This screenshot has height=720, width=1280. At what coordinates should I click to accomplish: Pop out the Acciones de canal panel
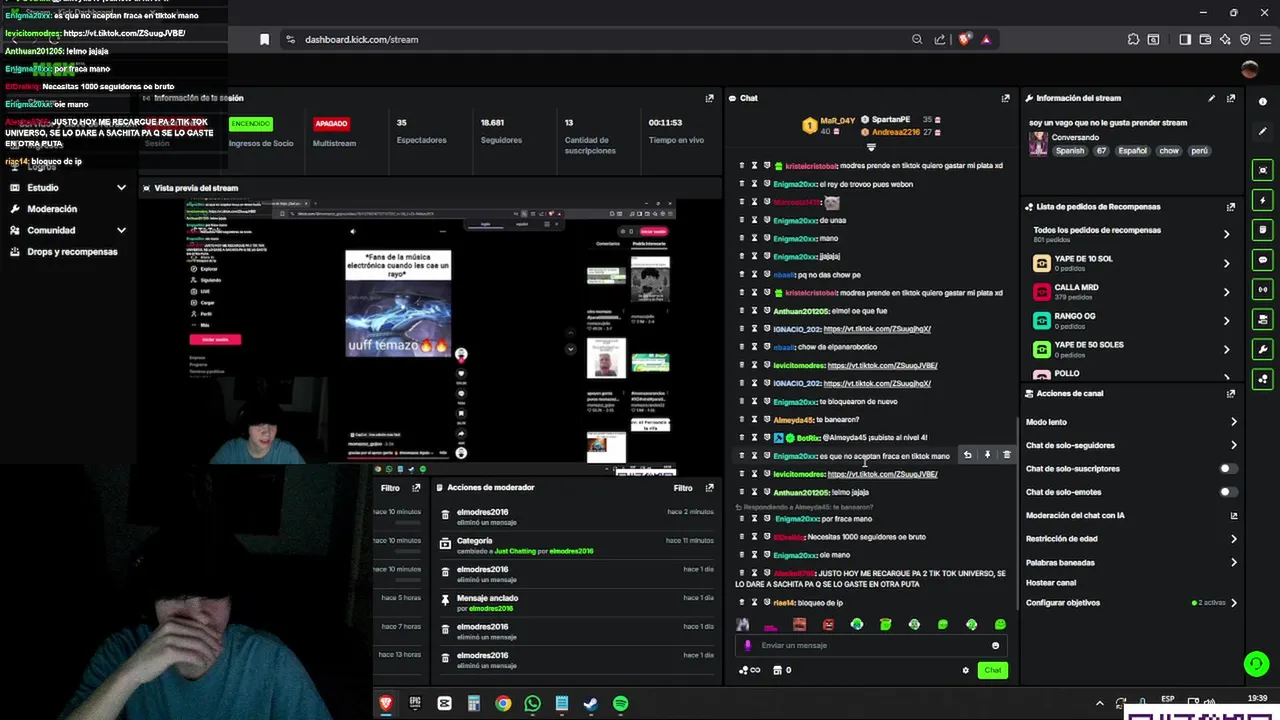click(x=1231, y=393)
